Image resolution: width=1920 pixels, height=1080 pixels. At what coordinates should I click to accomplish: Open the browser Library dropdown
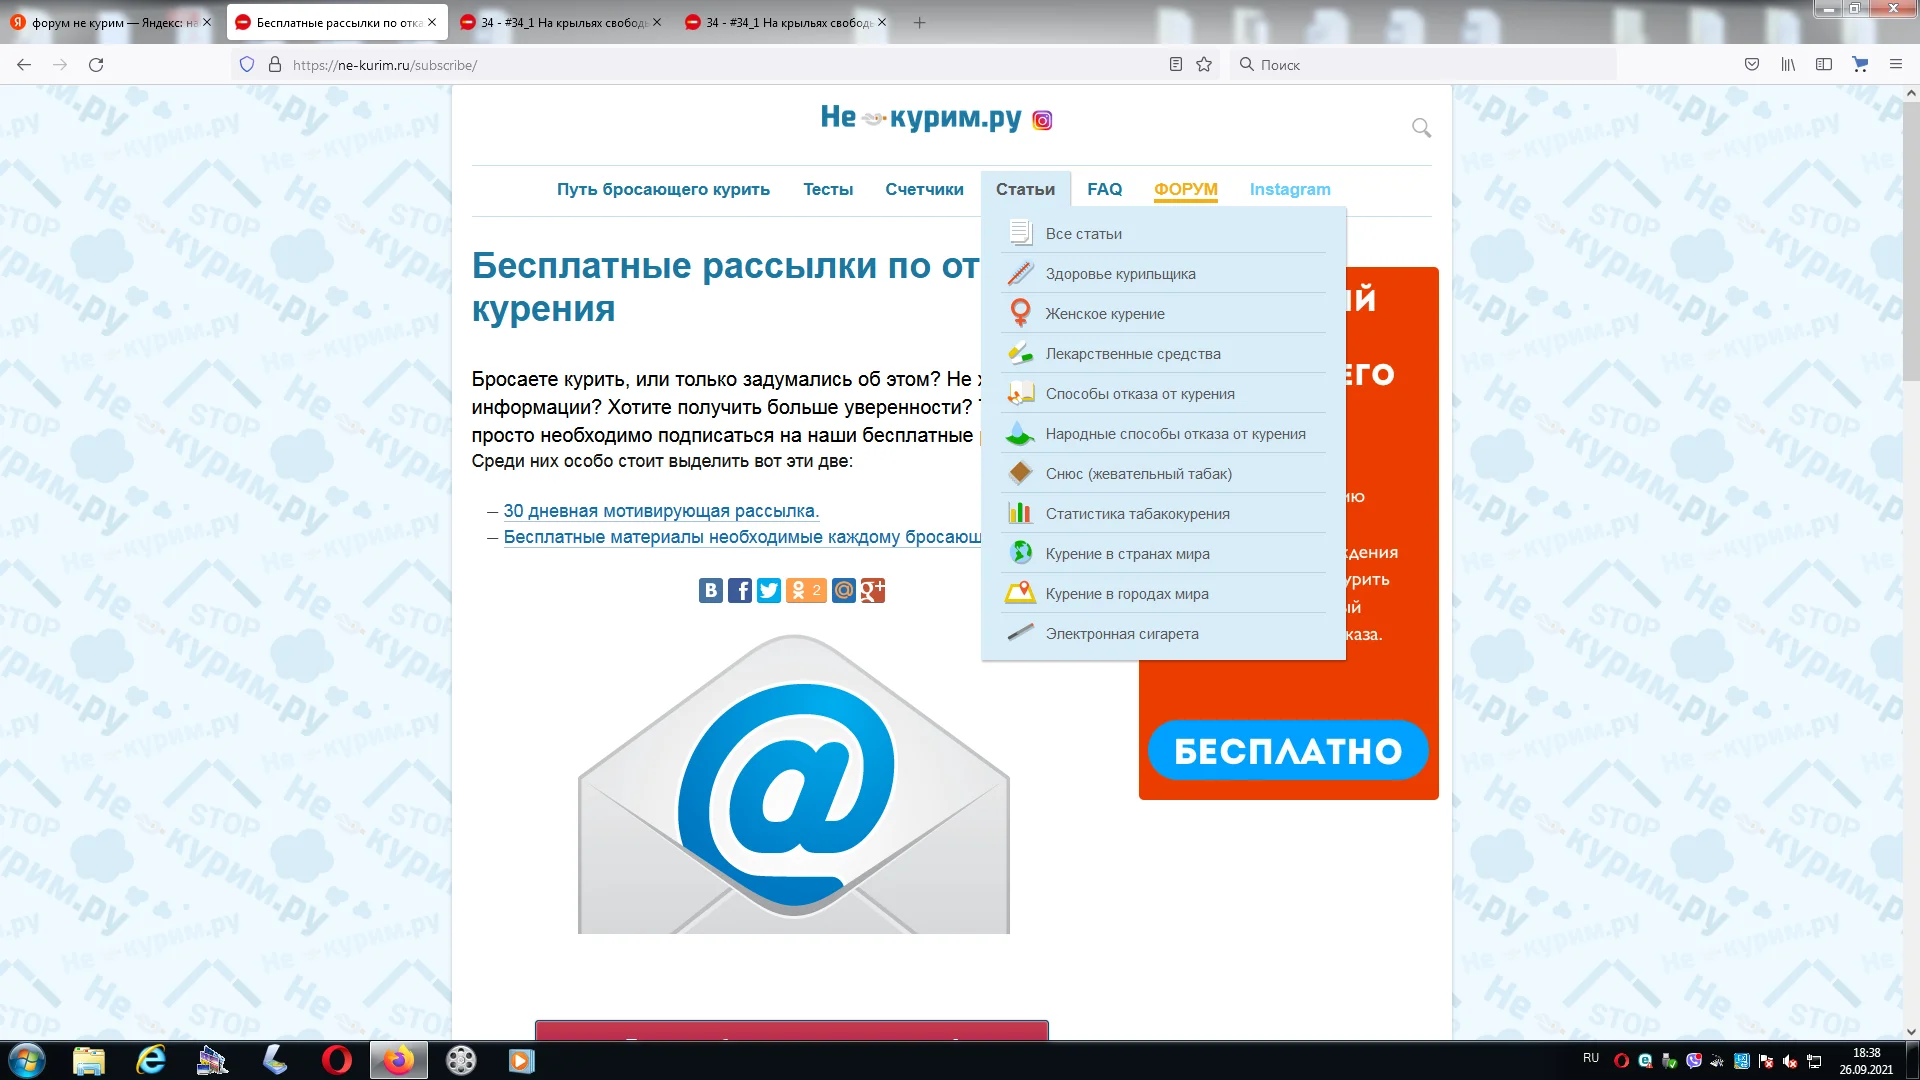tap(1788, 64)
